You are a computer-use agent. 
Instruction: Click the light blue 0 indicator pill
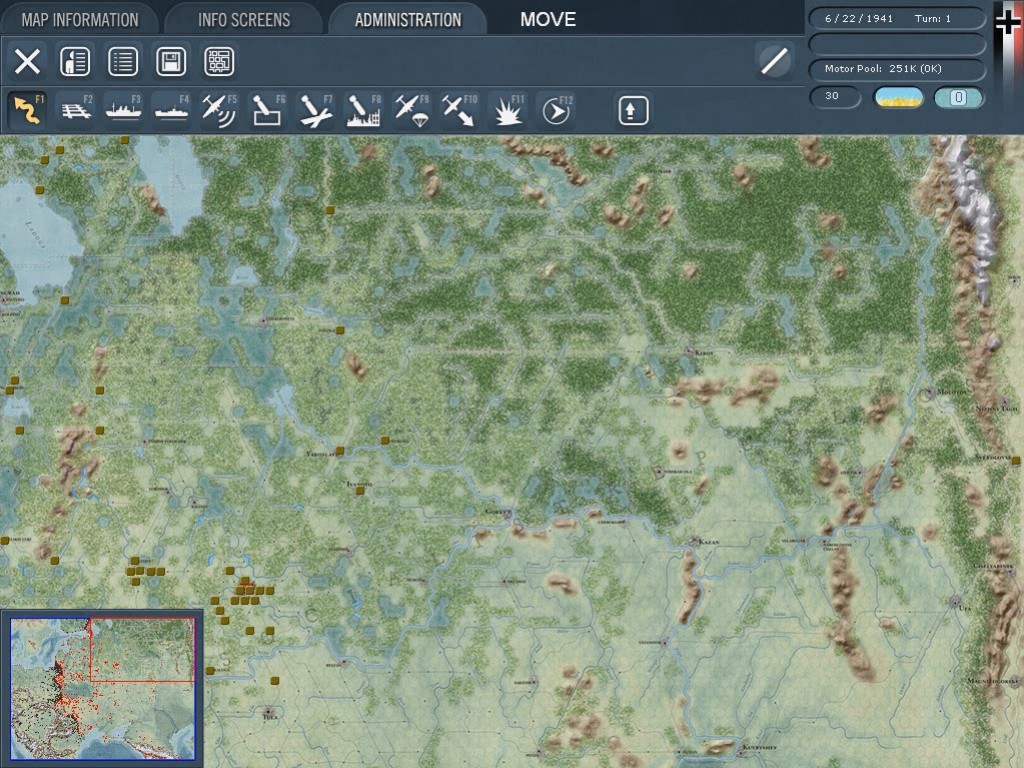[958, 97]
